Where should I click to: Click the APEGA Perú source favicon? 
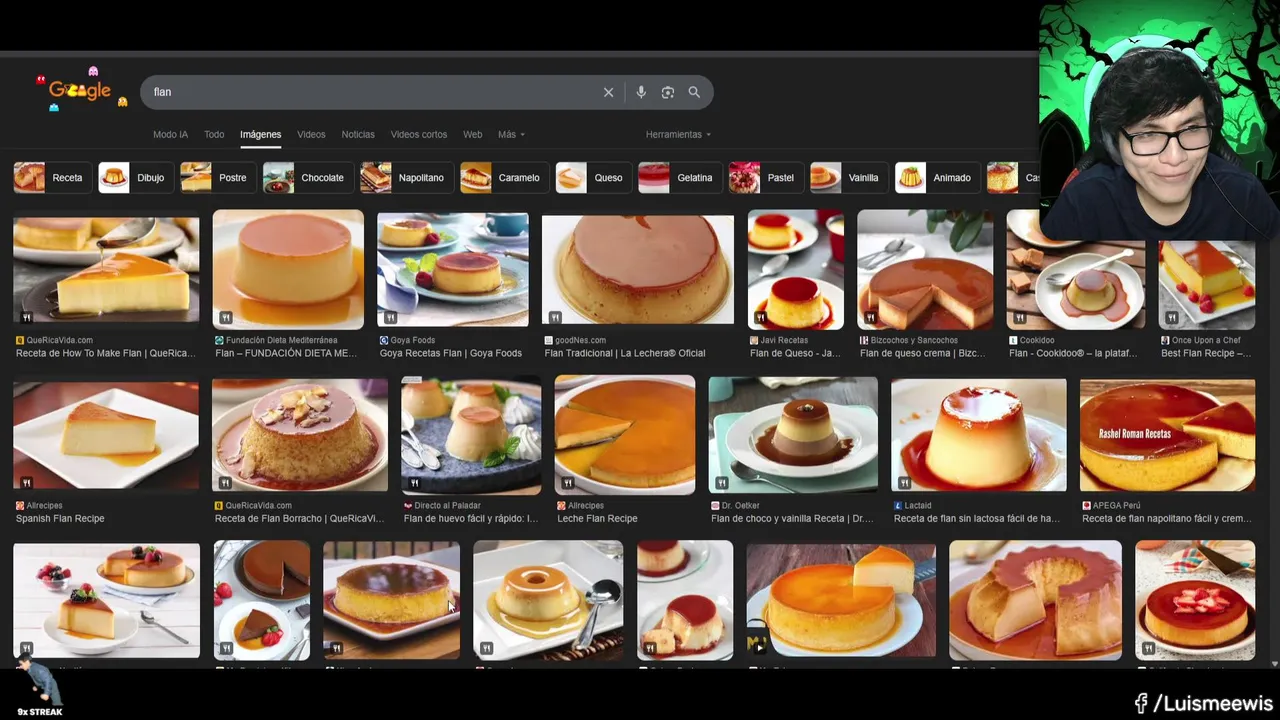click(x=1087, y=506)
